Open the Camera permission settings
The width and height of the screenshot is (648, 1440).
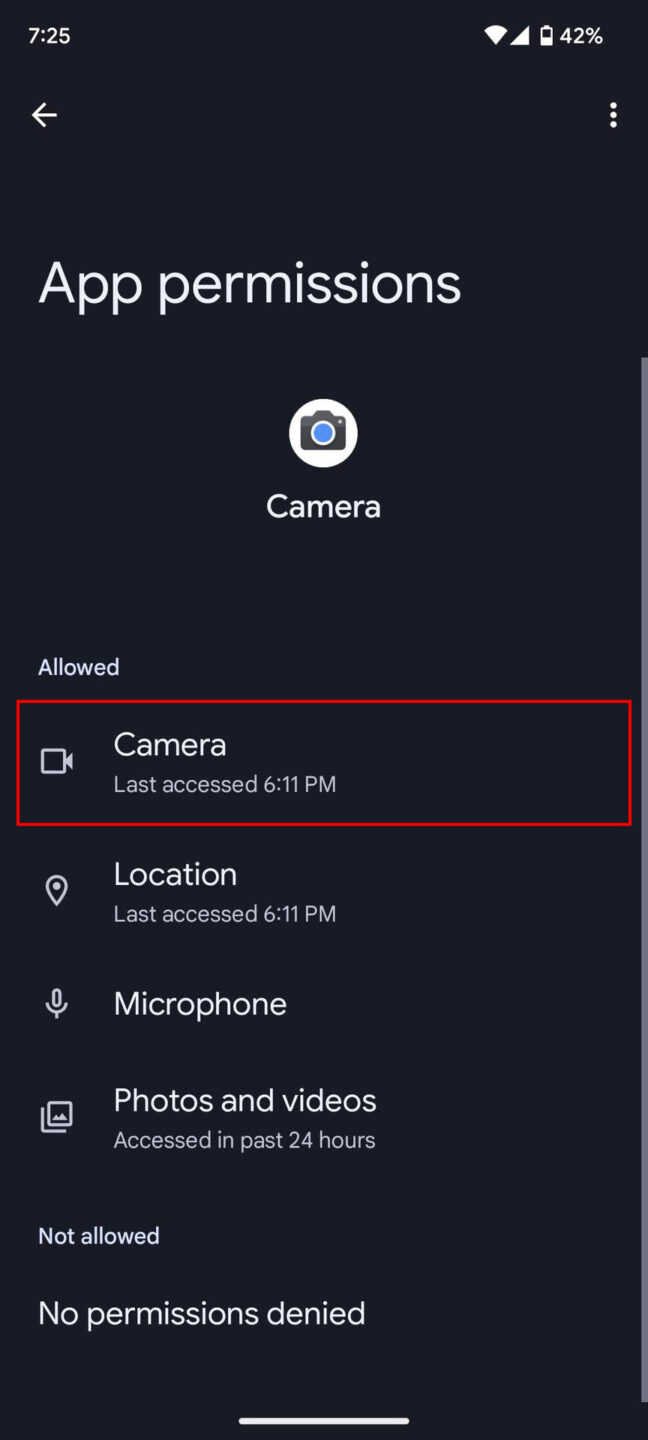(x=324, y=762)
